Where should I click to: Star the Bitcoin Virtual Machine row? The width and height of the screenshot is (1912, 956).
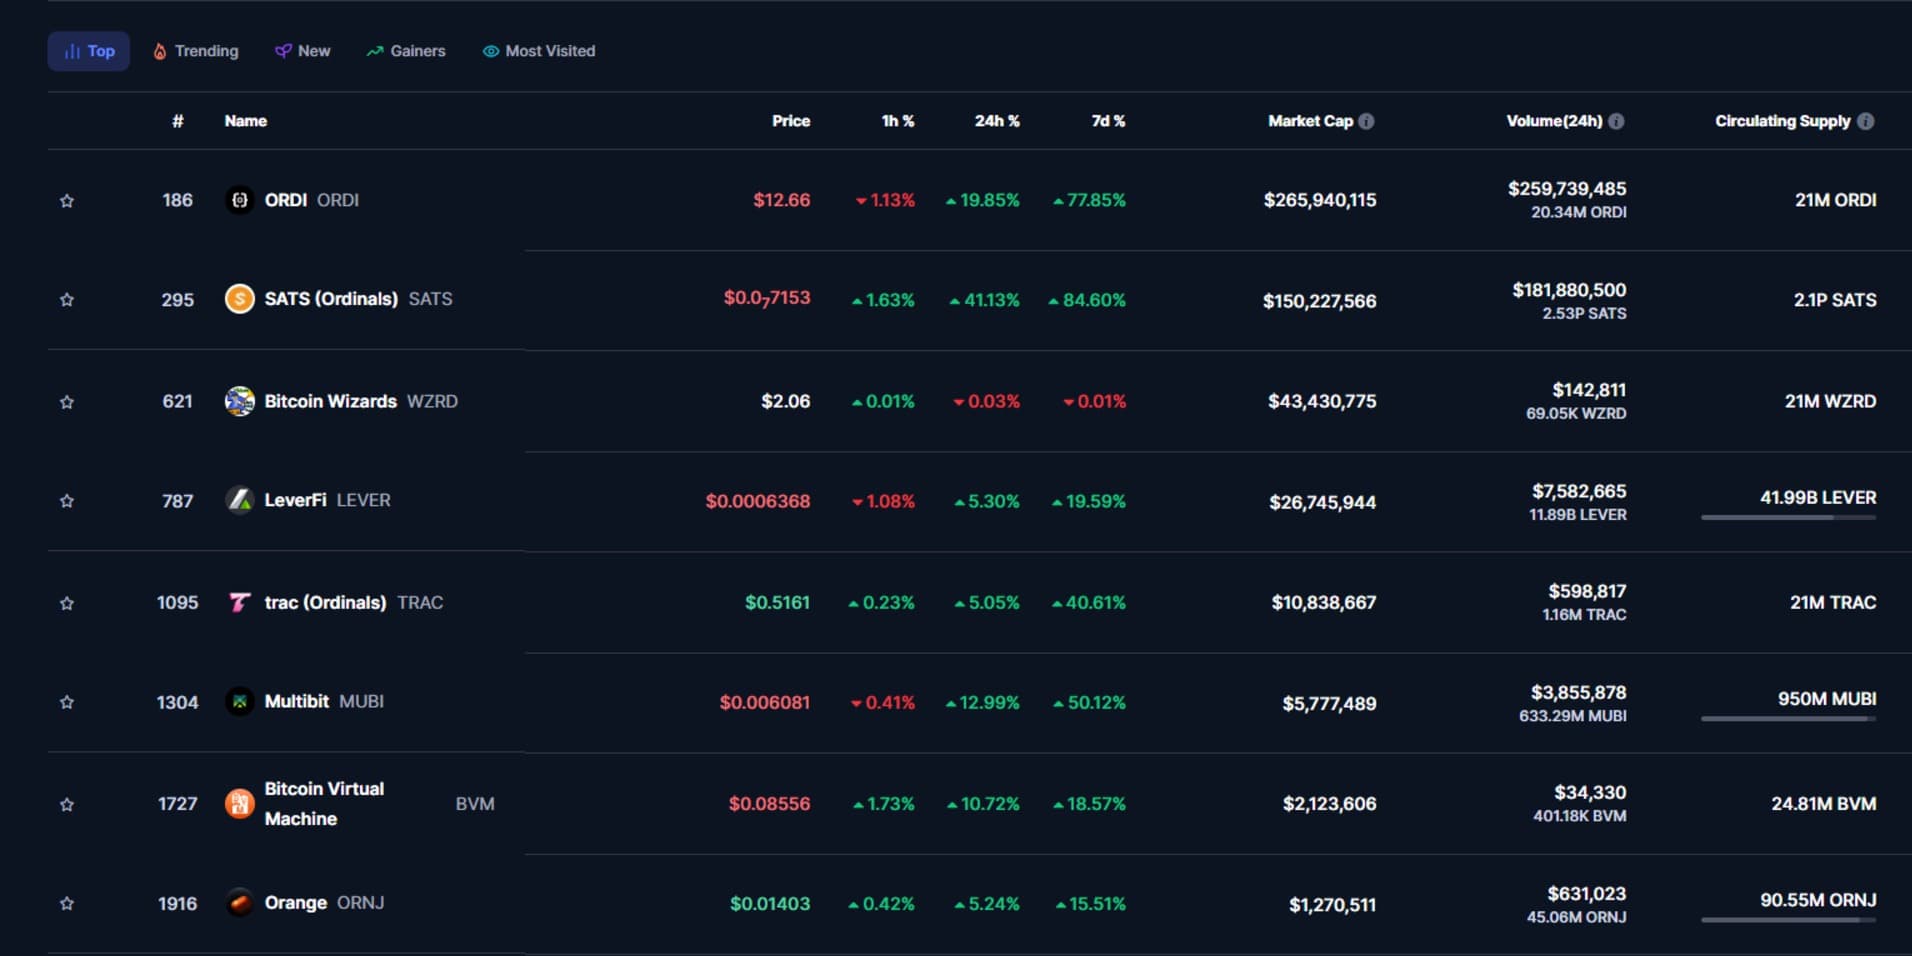(x=67, y=804)
